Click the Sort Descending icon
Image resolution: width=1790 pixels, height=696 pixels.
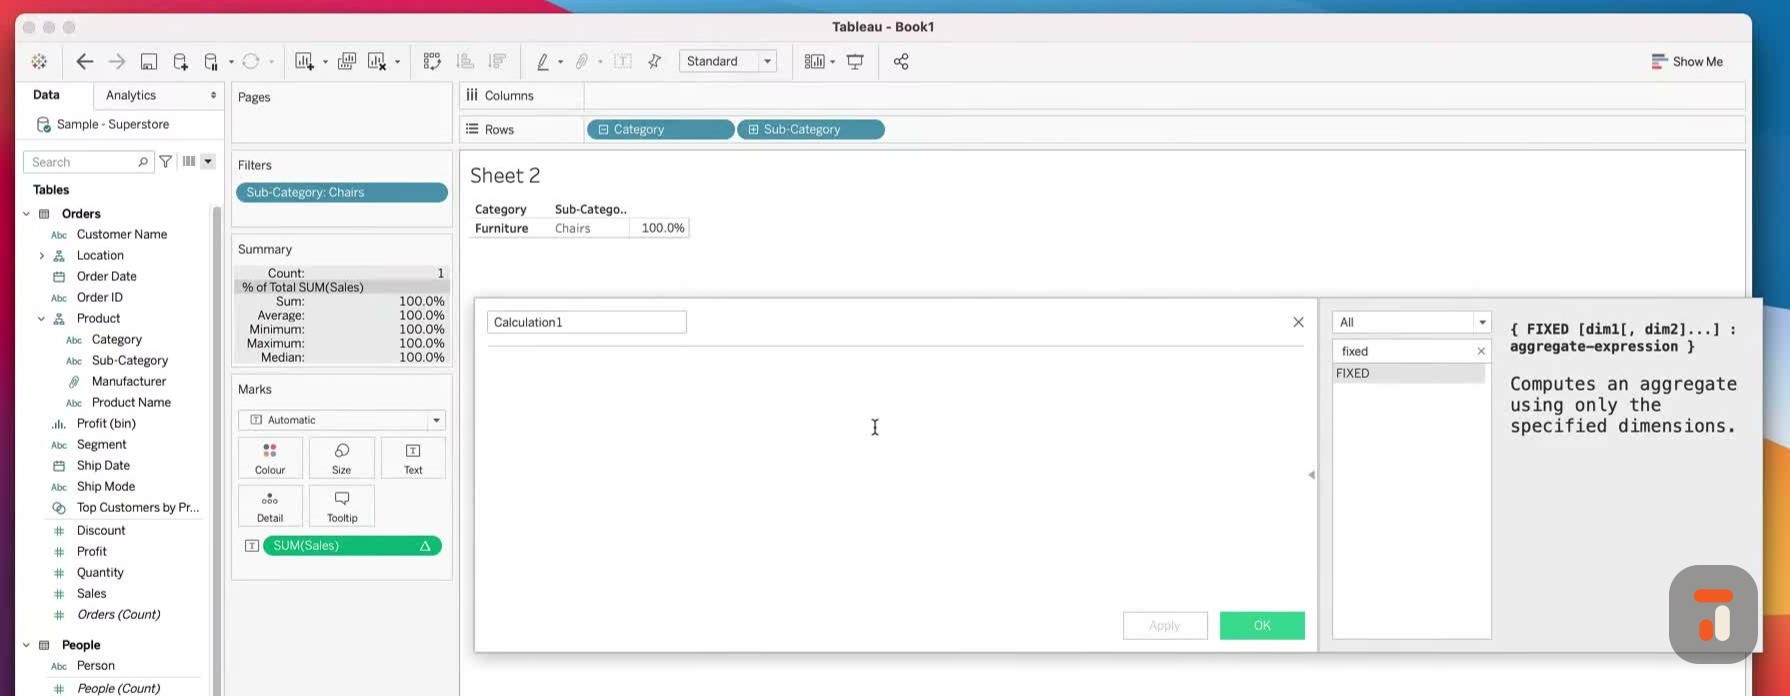click(497, 62)
